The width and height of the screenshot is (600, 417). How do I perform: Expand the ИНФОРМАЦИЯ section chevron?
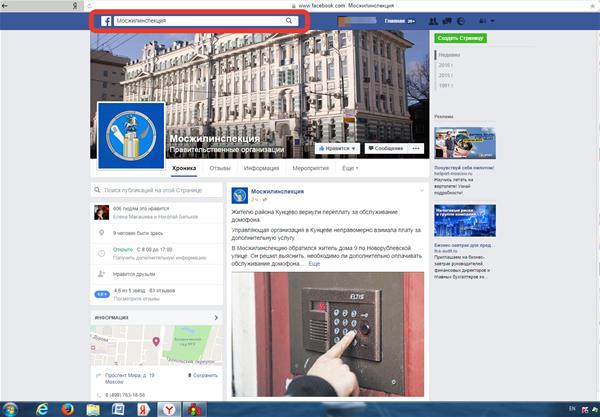tap(216, 318)
